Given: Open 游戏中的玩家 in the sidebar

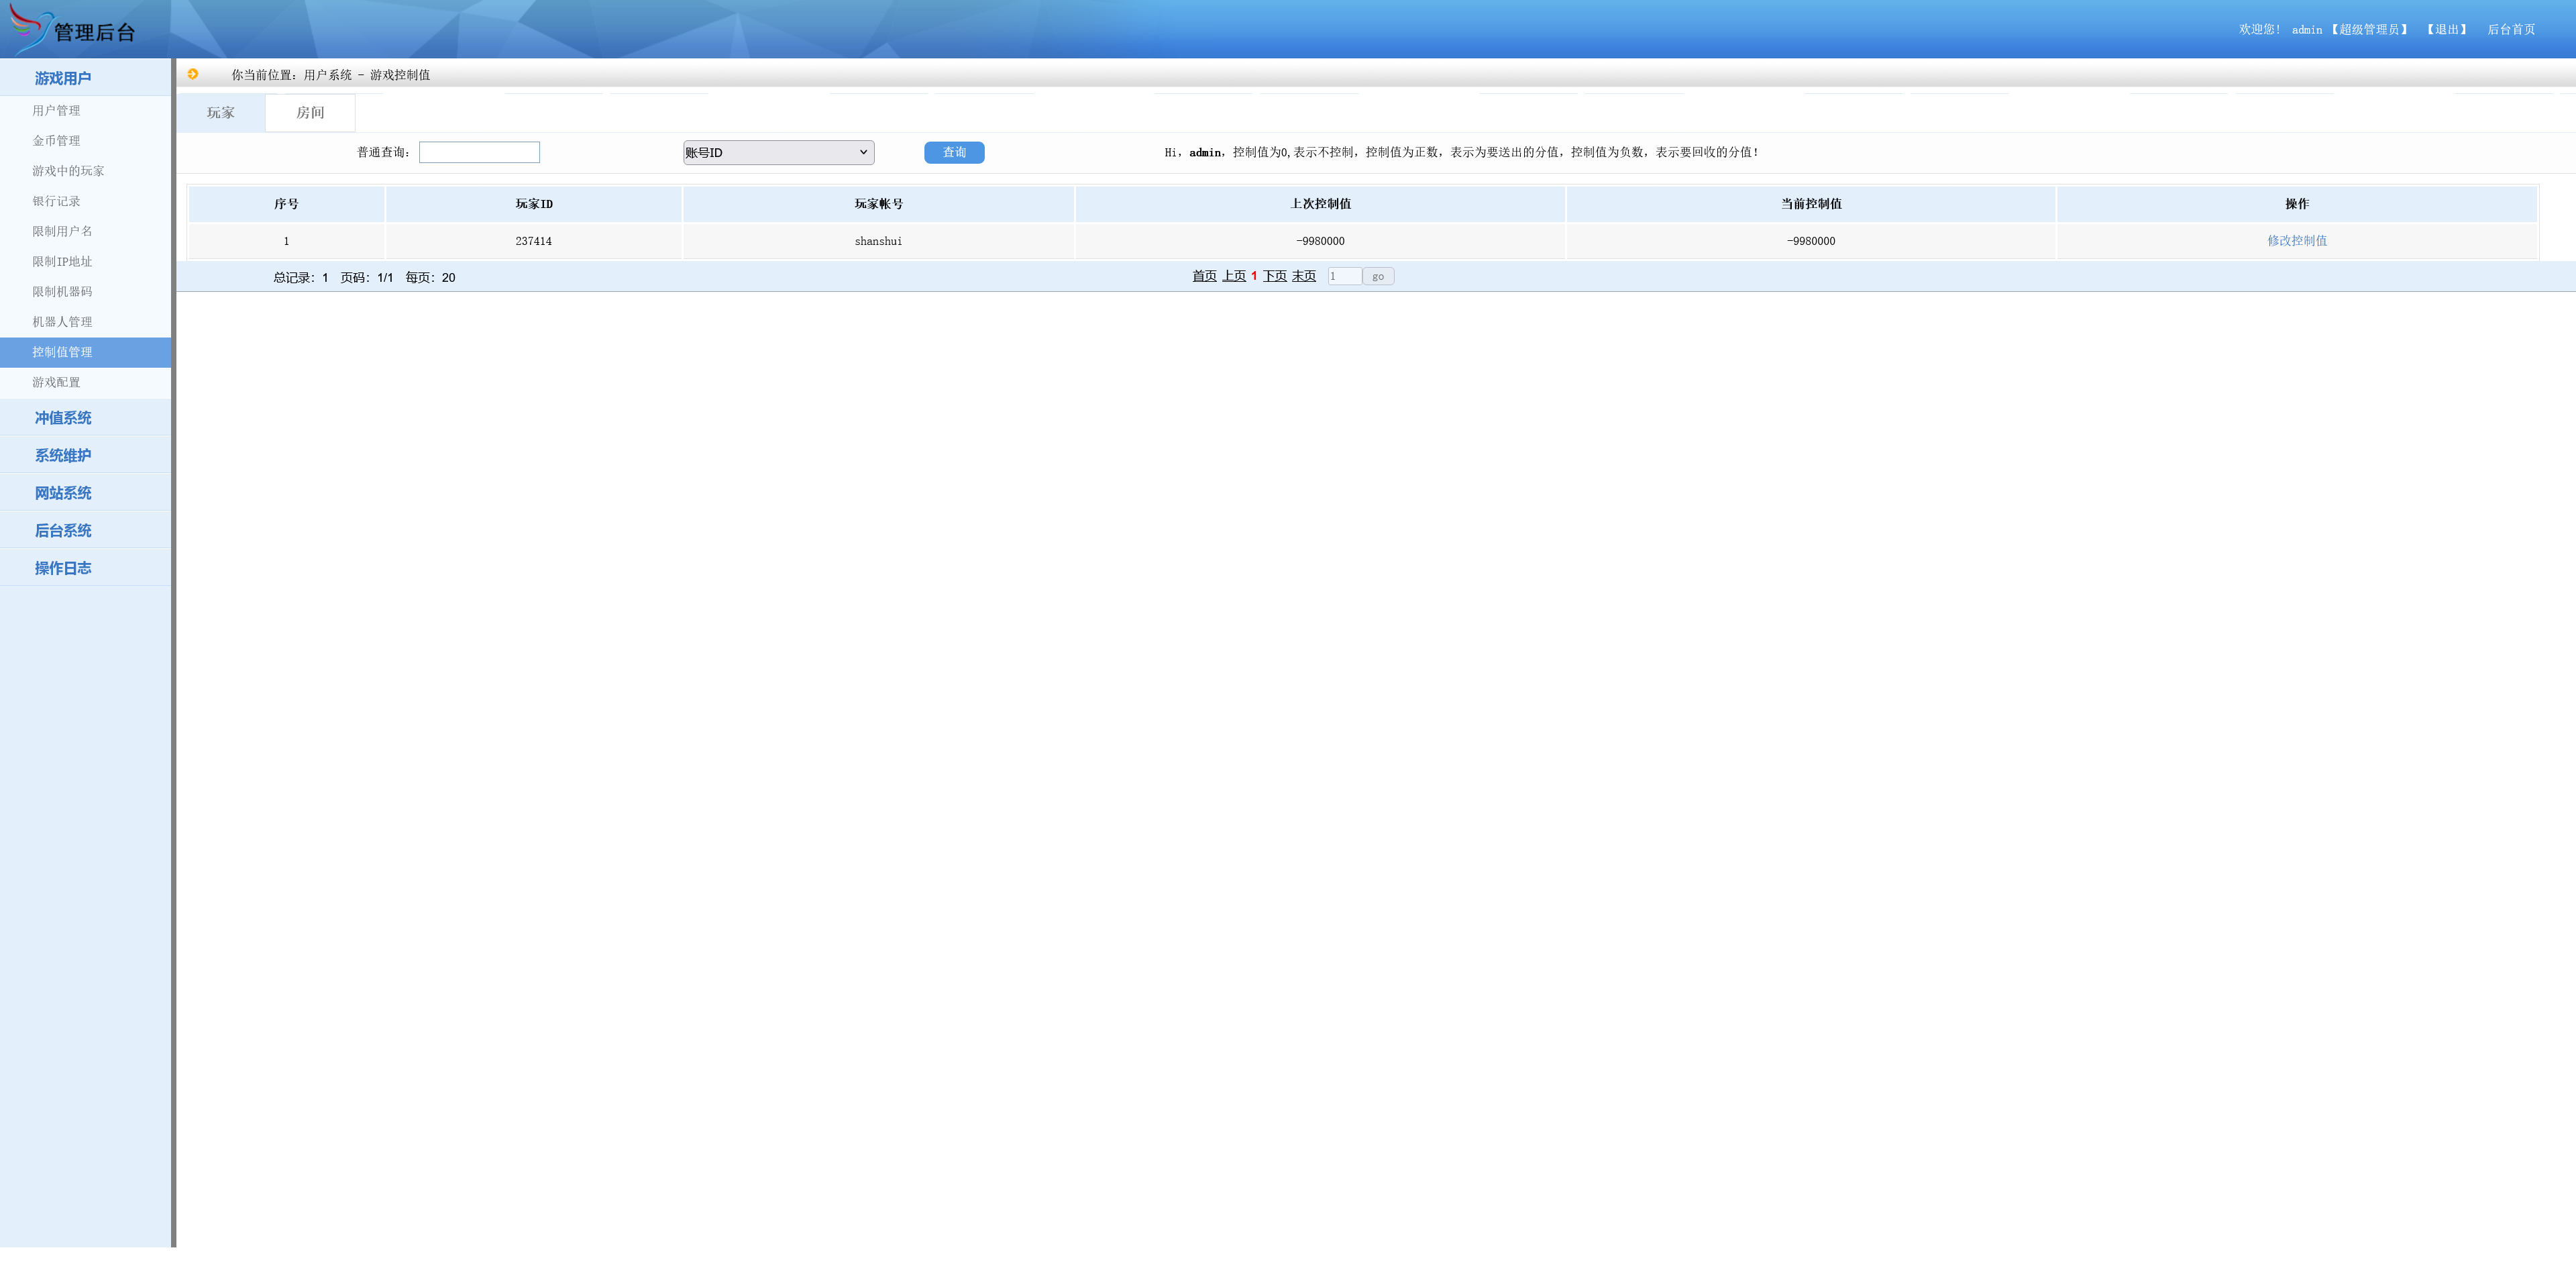Looking at the screenshot, I should click(68, 171).
